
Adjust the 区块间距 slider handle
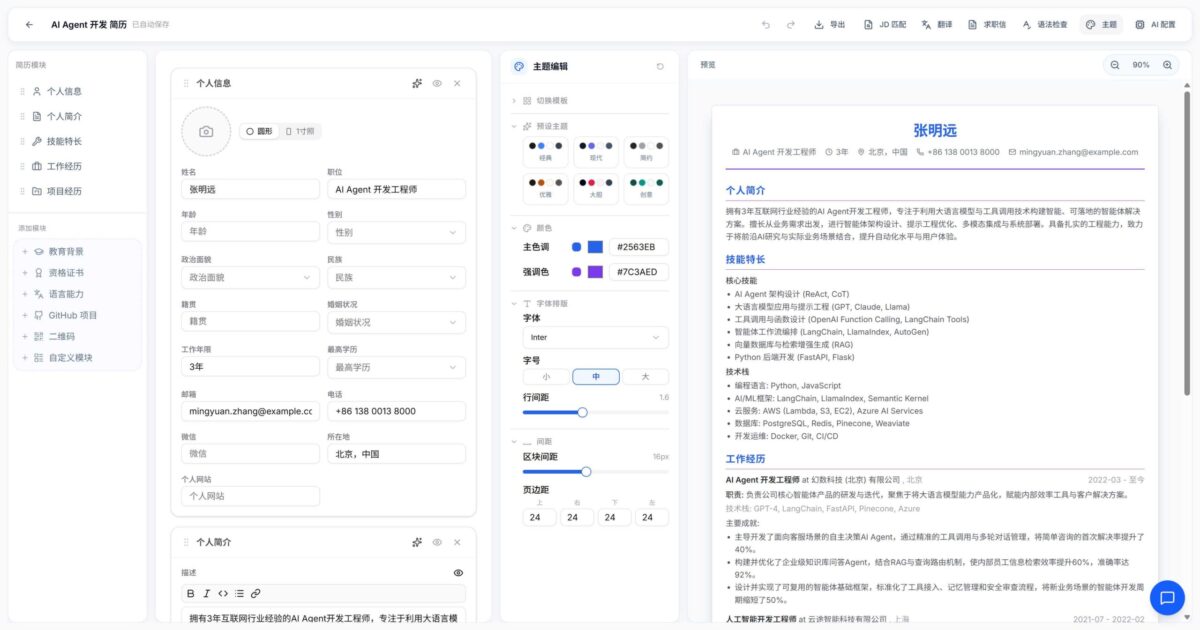click(586, 471)
